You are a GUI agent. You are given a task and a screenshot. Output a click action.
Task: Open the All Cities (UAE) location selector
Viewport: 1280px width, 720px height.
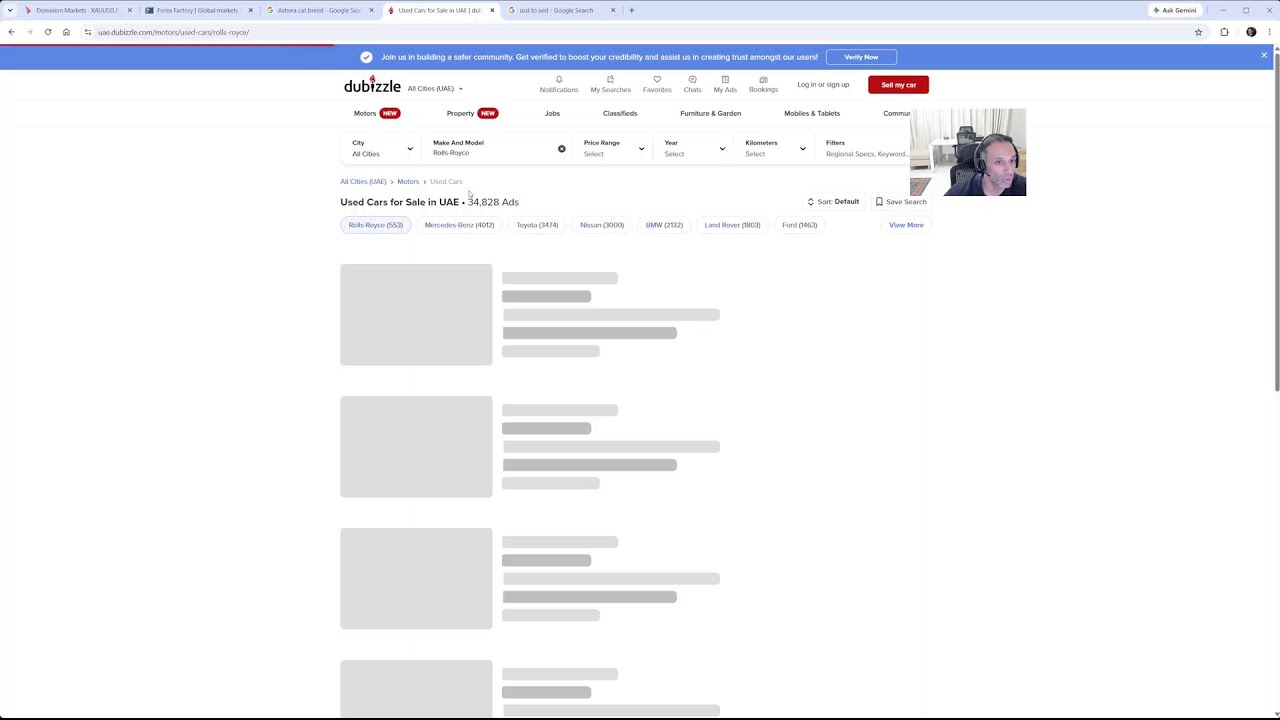pyautogui.click(x=435, y=89)
